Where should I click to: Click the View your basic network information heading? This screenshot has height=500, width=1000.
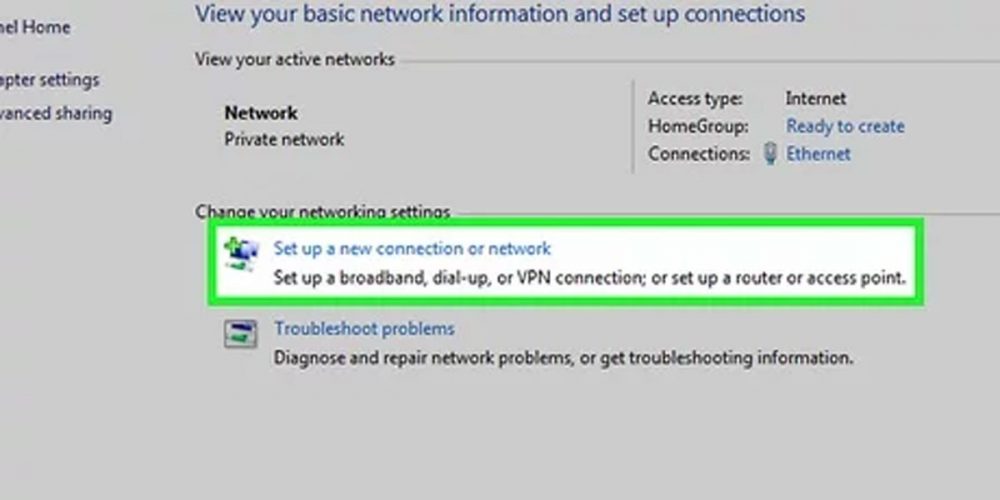point(500,14)
